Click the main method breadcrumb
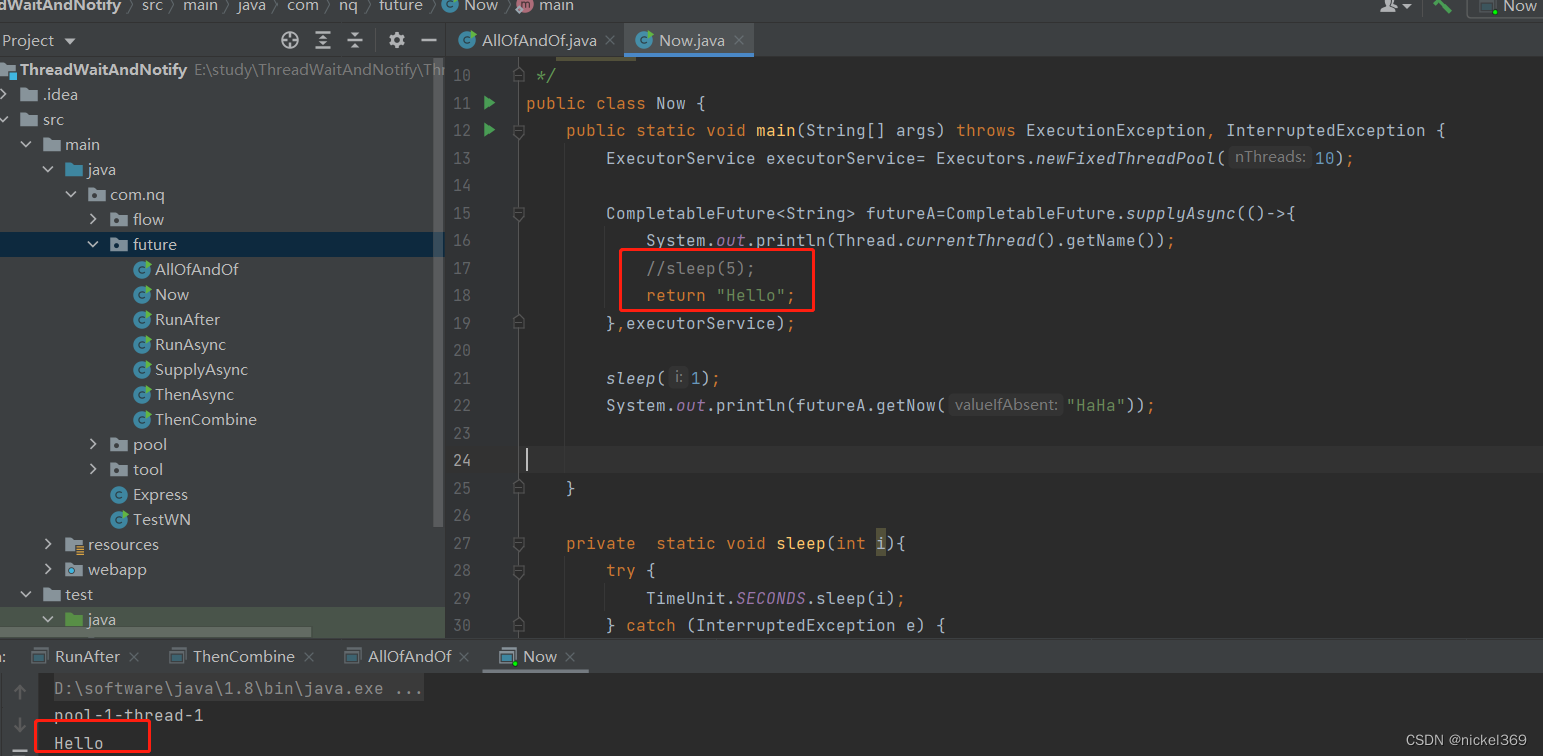The width and height of the screenshot is (1543, 756). (556, 6)
